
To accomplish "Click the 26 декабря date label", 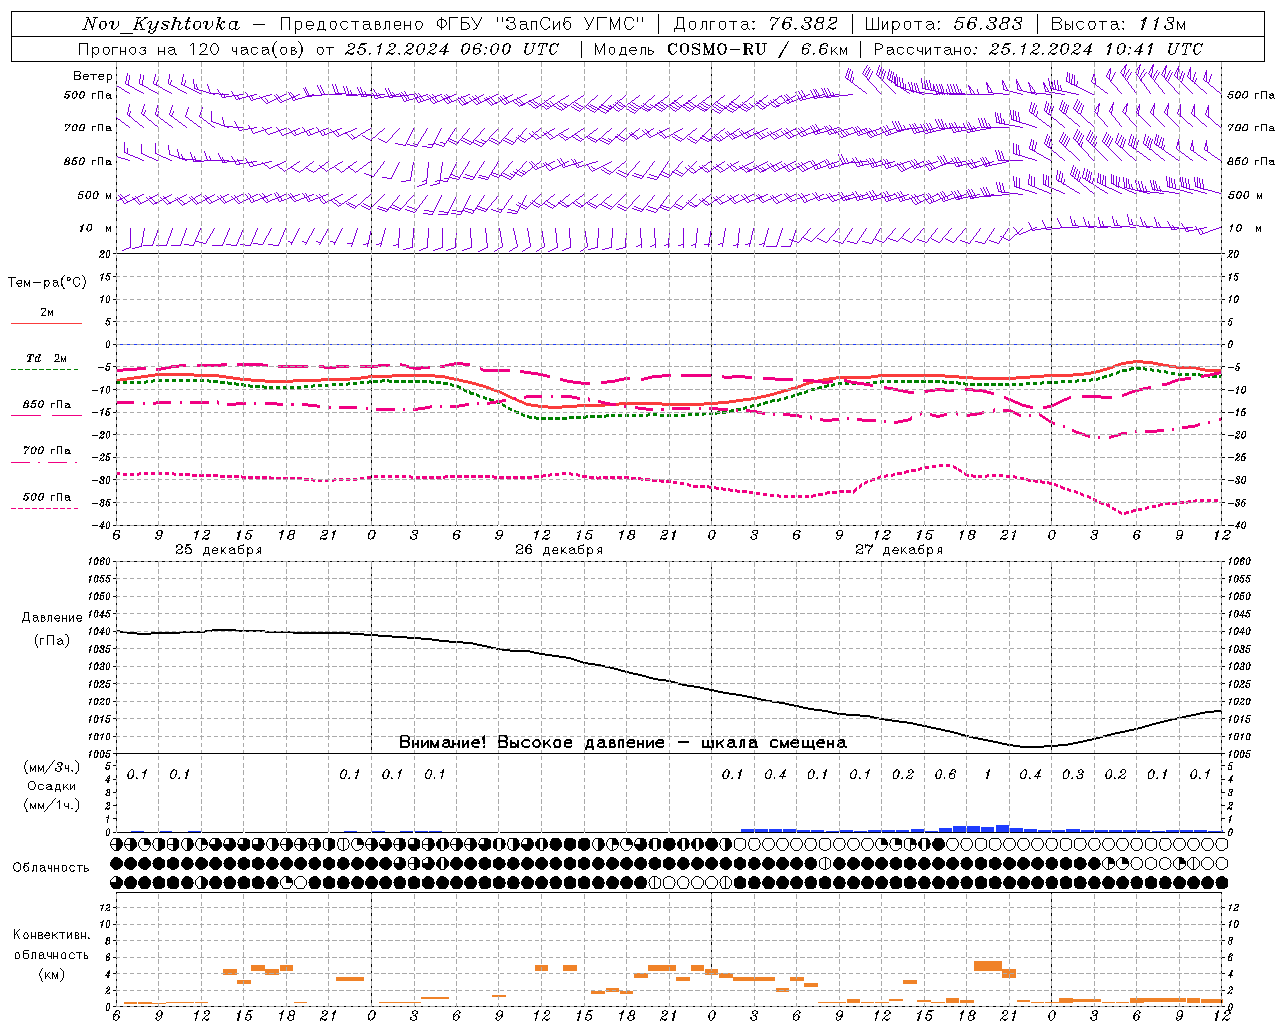I will pos(559,550).
